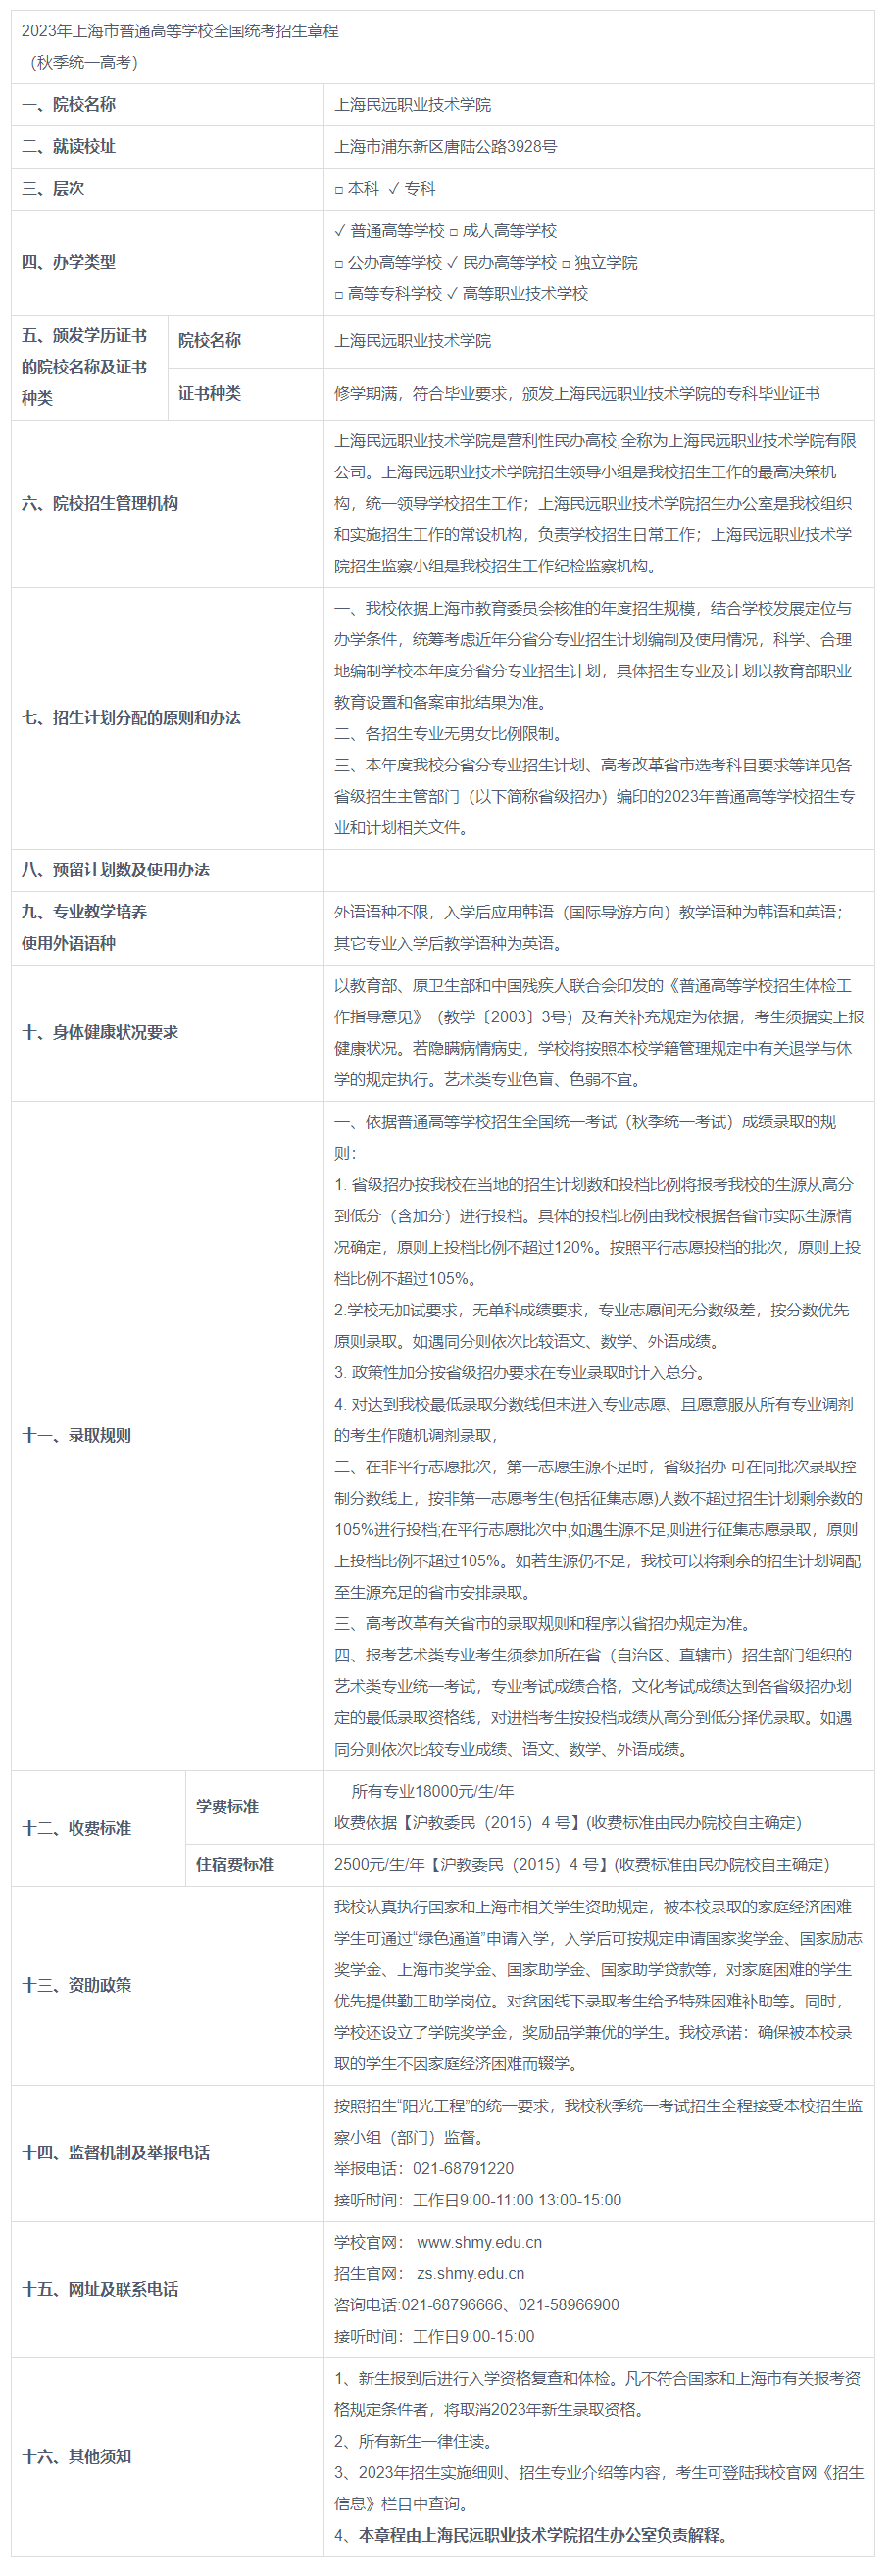Viewport: 892px width, 2576px height.
Task: Click the checked 高等职业技术学校 option
Action: pyautogui.click(x=517, y=293)
